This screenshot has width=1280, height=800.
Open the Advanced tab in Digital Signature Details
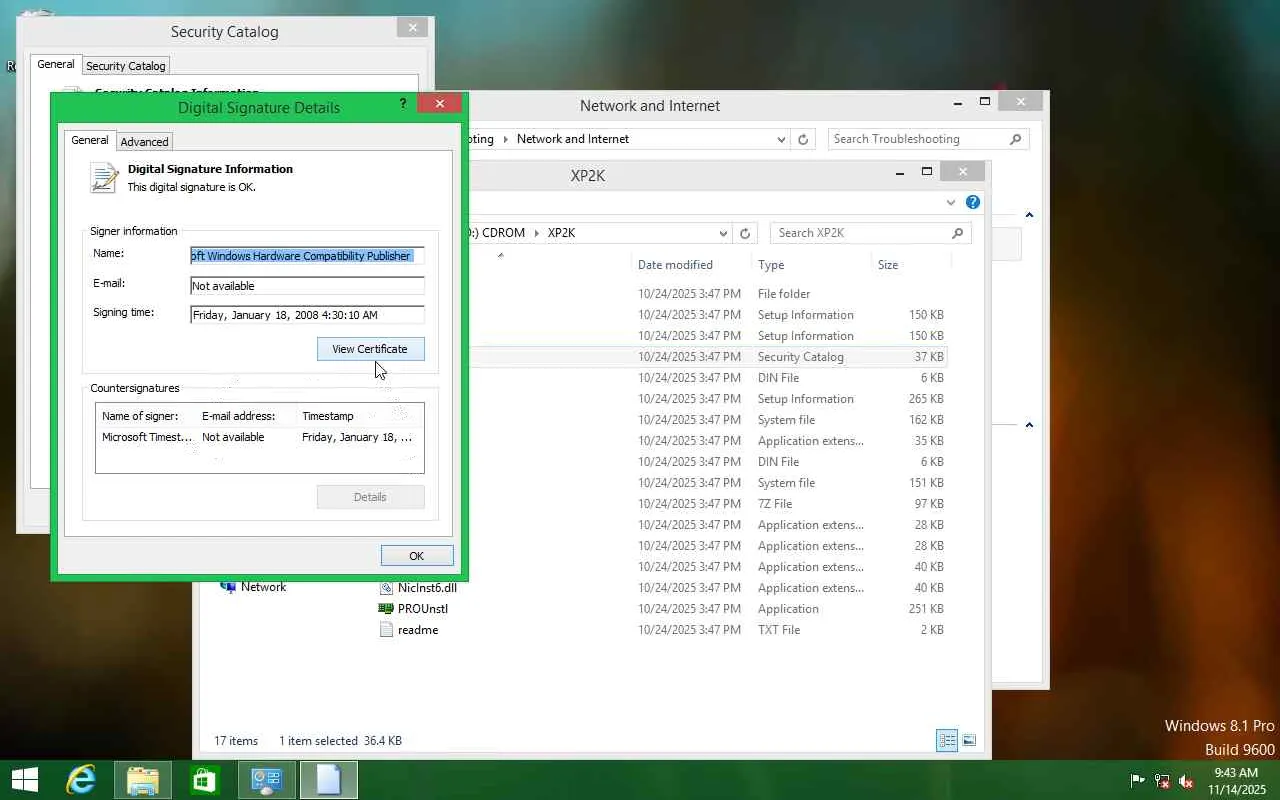click(144, 142)
